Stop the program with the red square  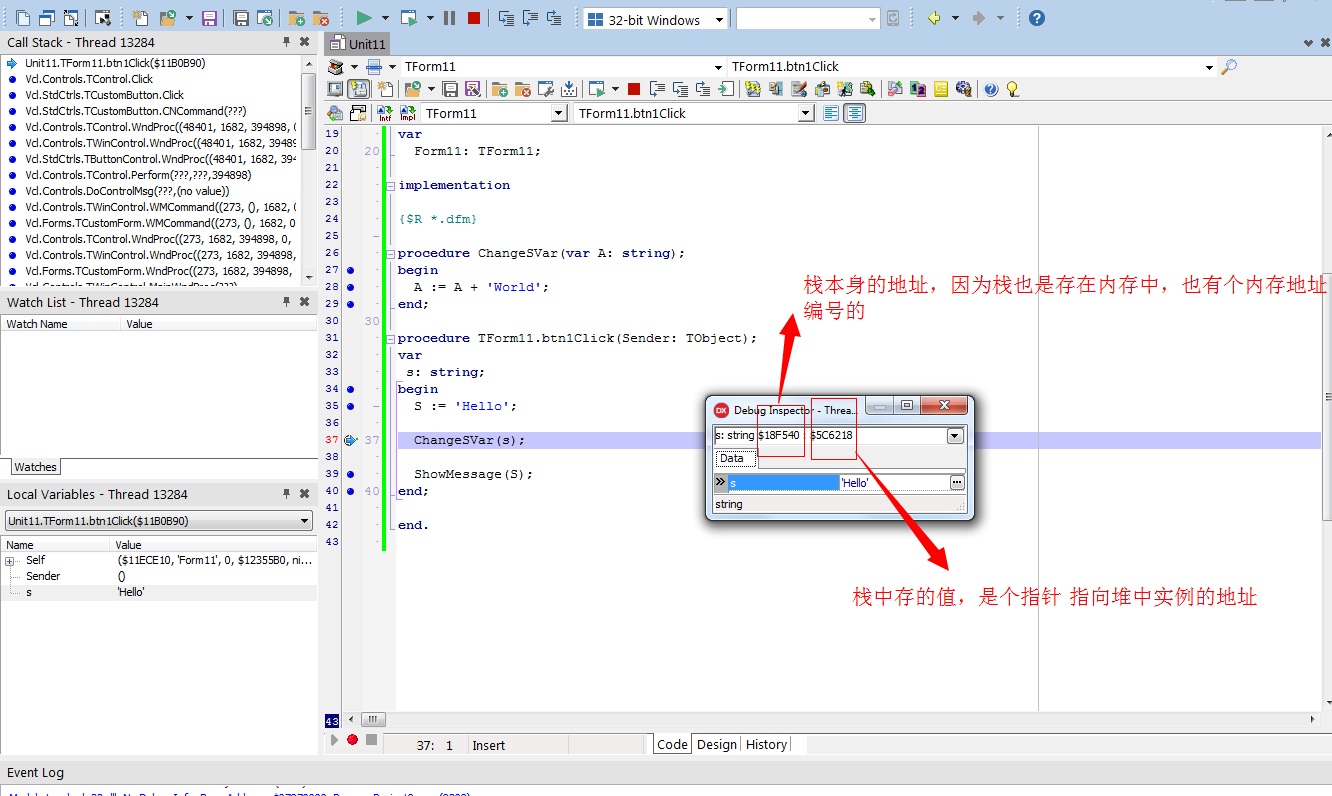(474, 18)
